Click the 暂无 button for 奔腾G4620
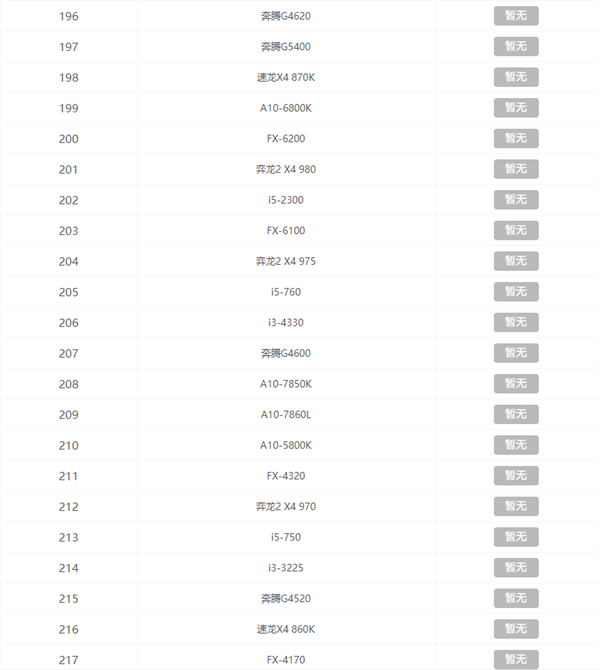The image size is (600, 670). [x=515, y=16]
